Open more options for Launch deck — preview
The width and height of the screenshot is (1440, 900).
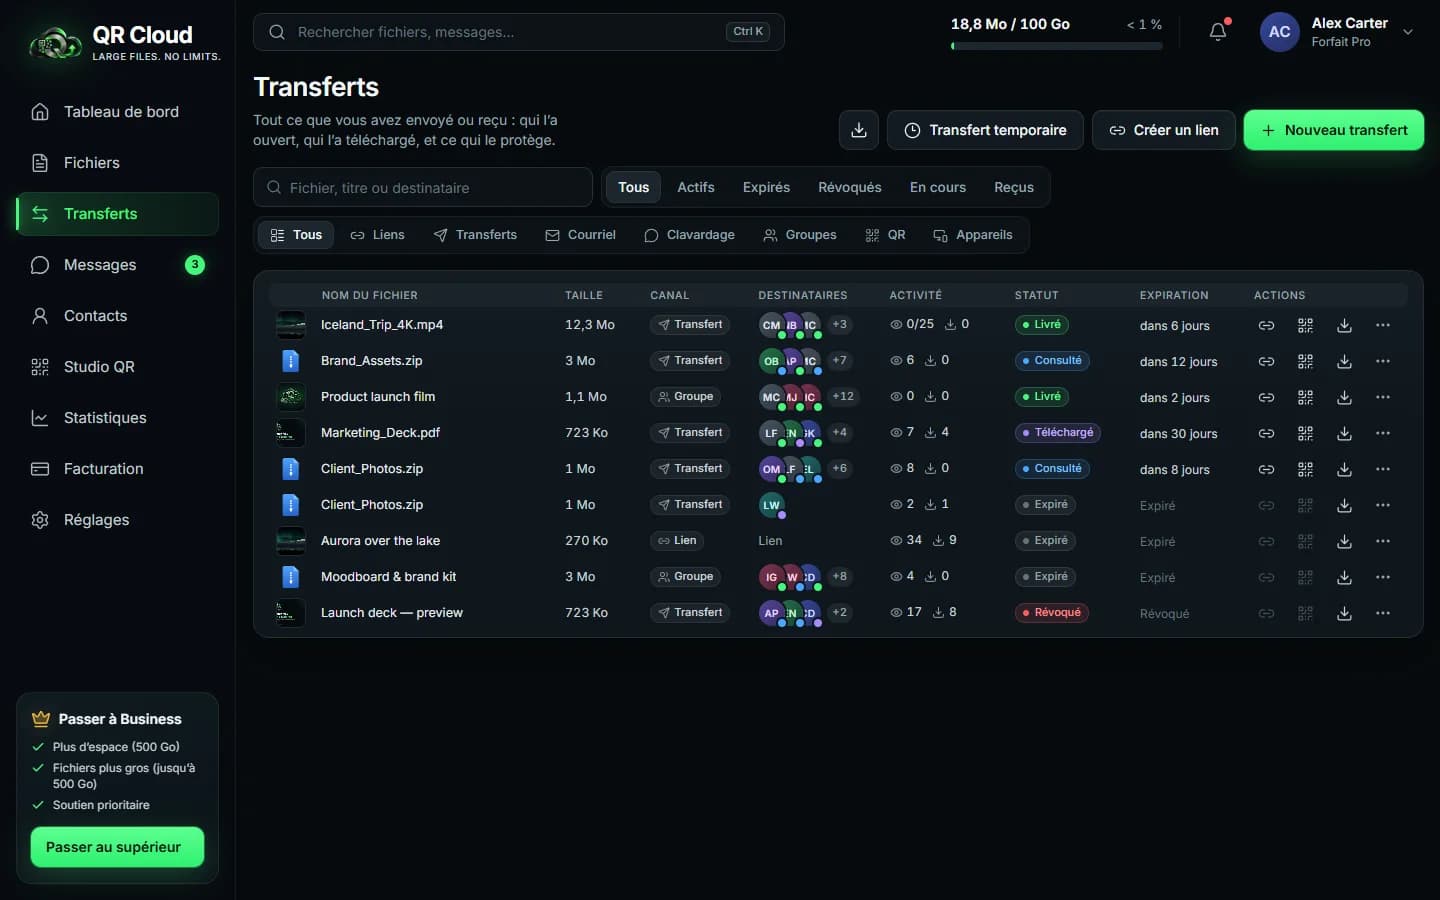pos(1383,613)
